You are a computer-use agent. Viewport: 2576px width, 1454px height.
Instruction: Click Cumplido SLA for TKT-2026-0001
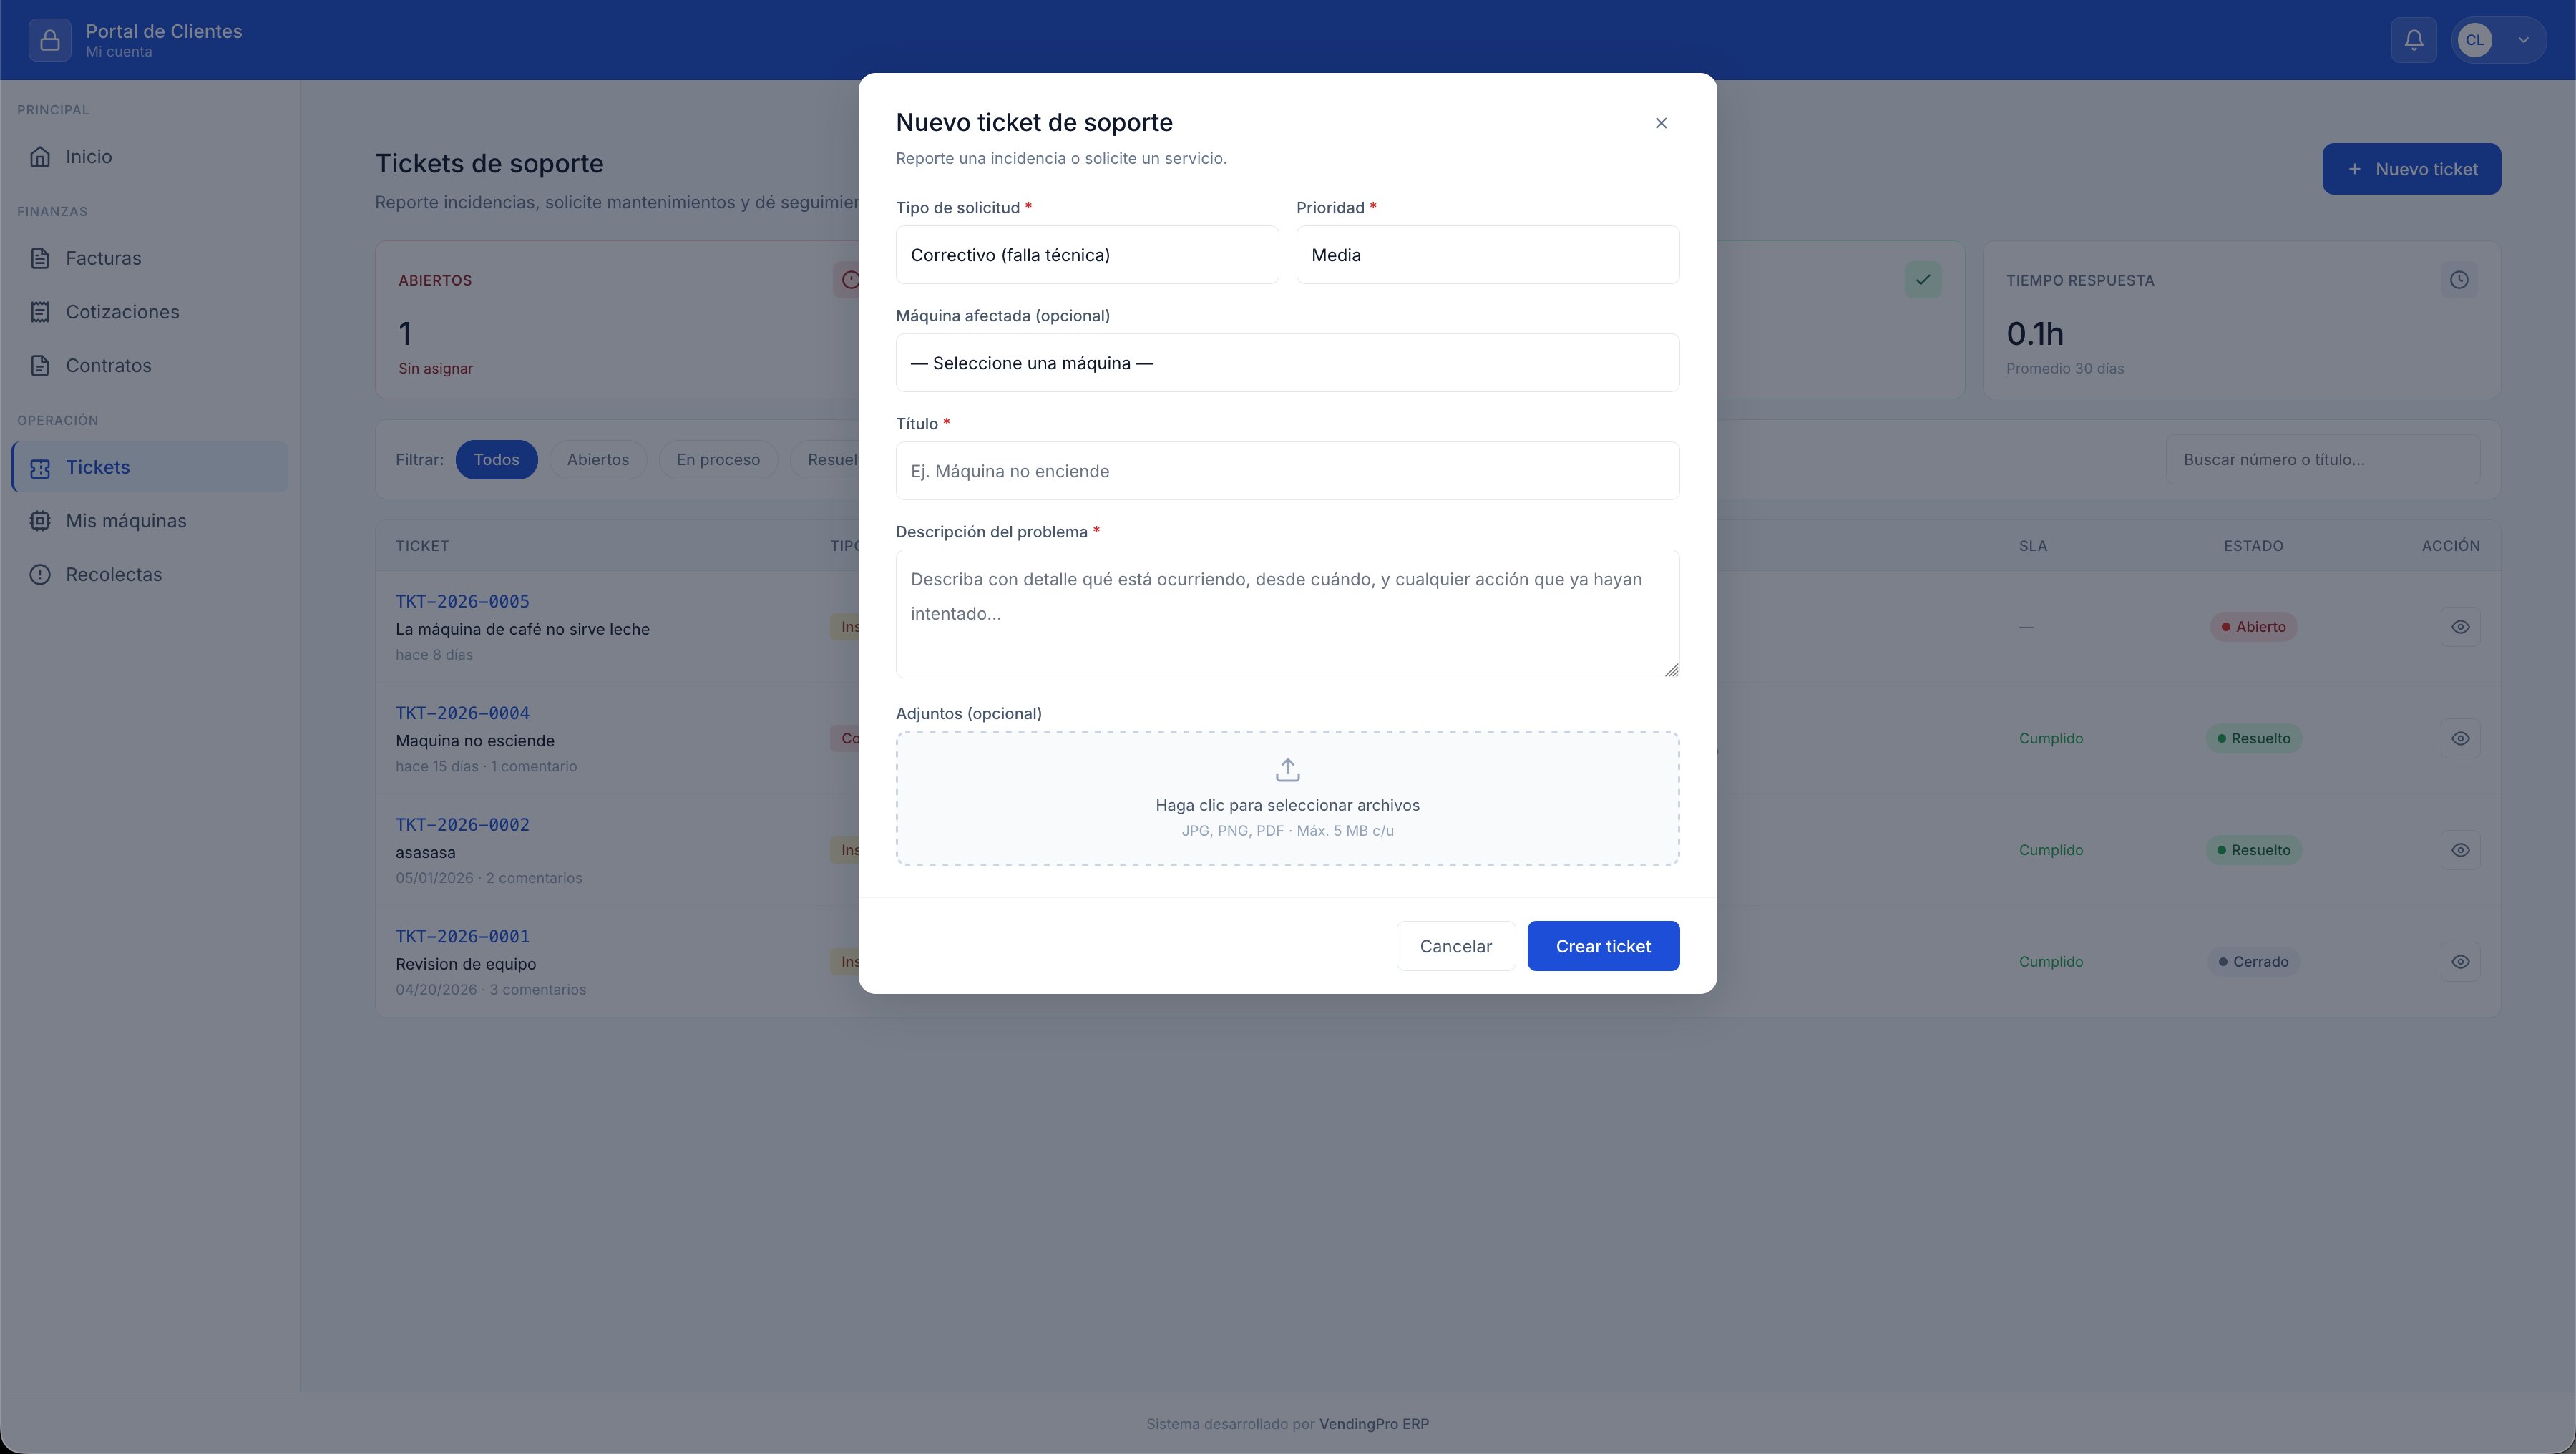click(x=2051, y=962)
